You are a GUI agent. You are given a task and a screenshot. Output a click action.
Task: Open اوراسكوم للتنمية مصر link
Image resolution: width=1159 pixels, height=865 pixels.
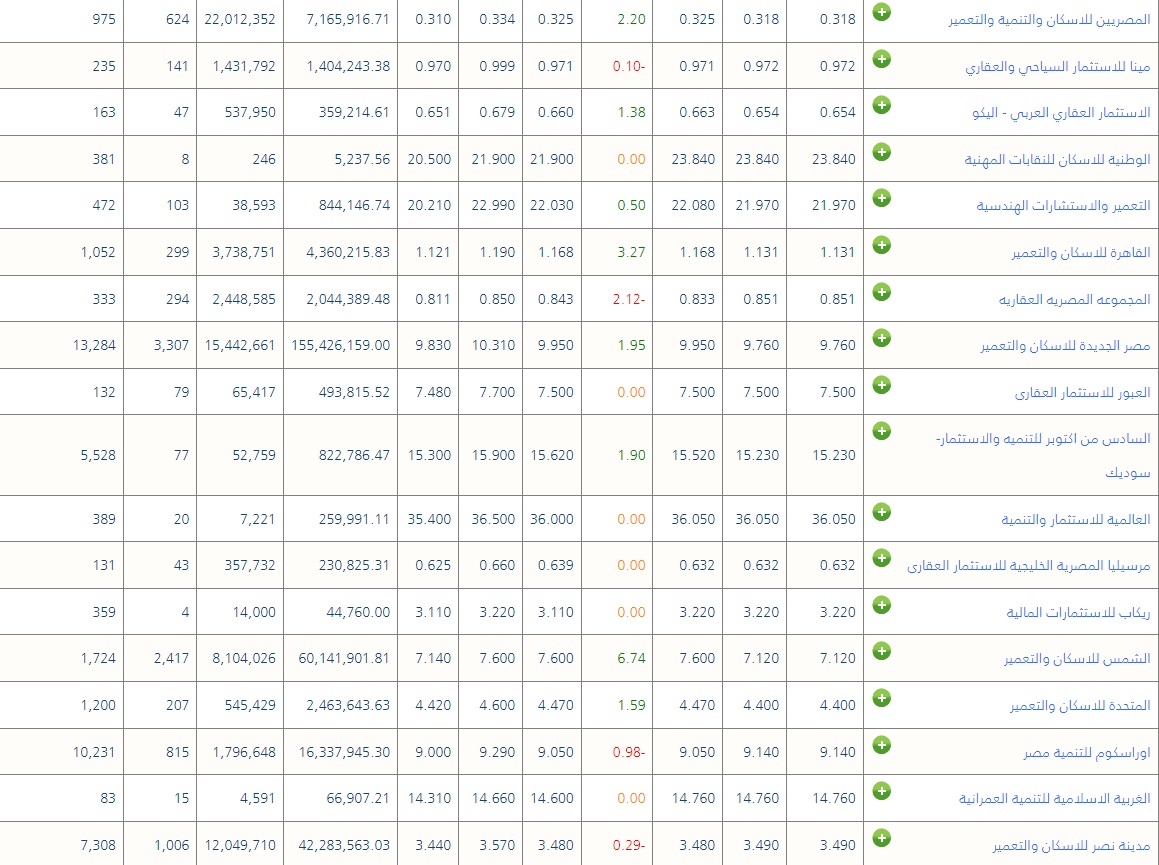click(1087, 753)
